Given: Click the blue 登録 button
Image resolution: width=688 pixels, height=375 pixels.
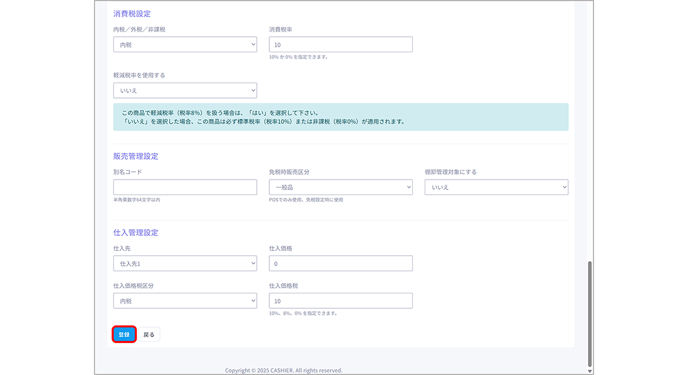Looking at the screenshot, I should (124, 335).
